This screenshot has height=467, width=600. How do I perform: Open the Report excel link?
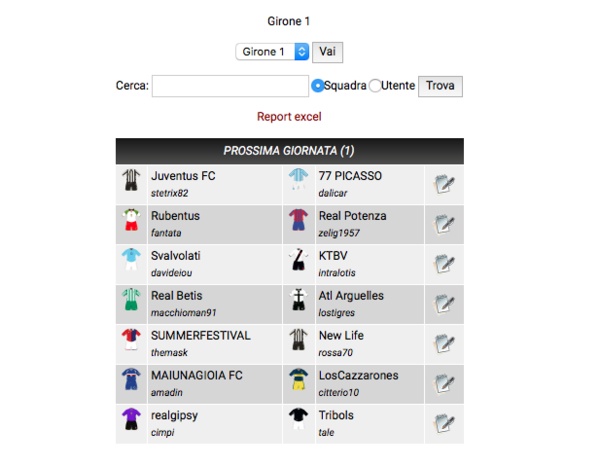pos(289,117)
